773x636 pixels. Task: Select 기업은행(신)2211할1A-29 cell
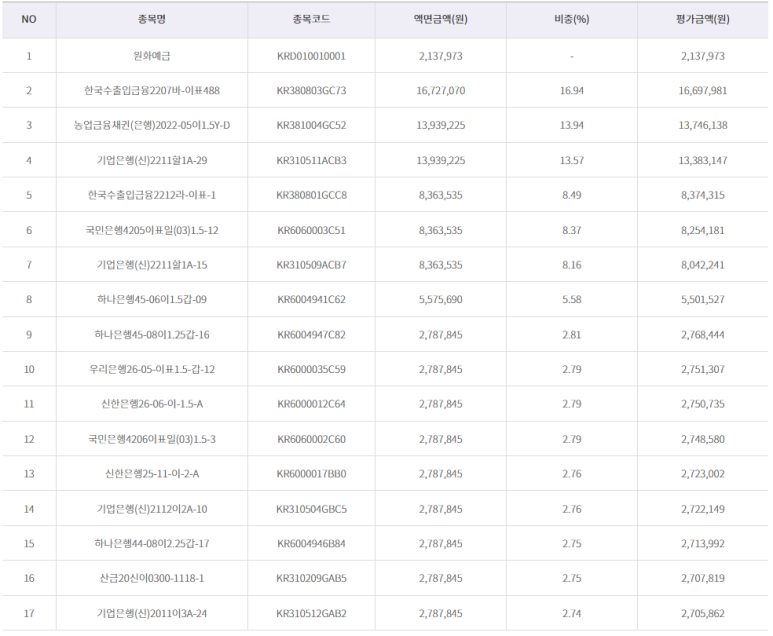pos(152,161)
